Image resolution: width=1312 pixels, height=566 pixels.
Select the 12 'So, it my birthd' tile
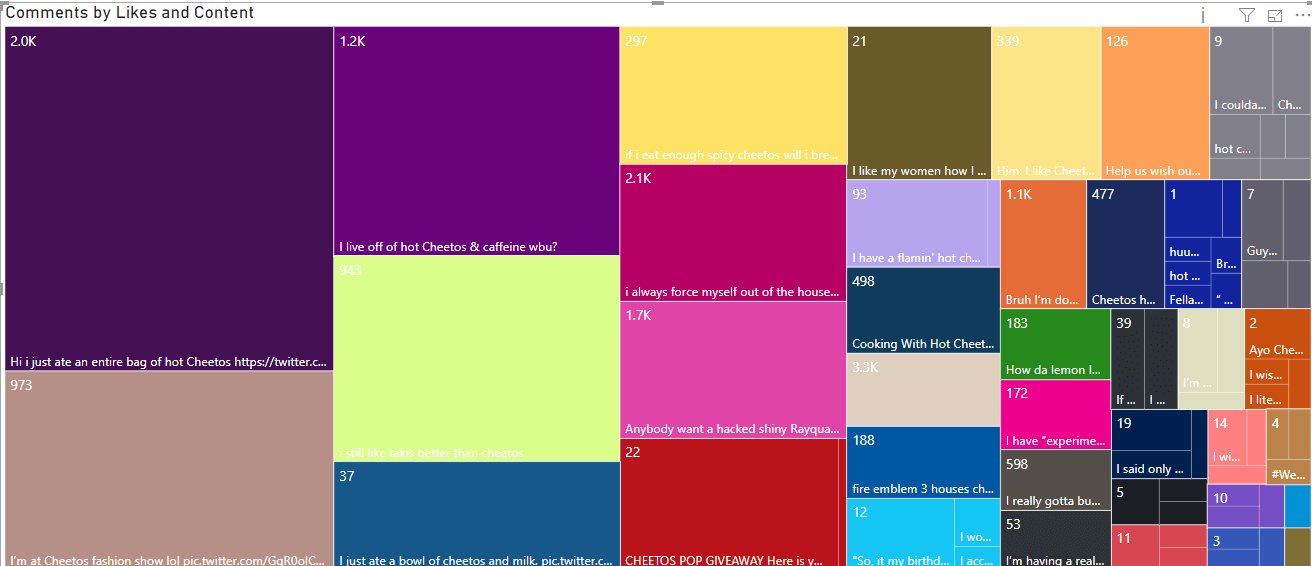pos(901,533)
